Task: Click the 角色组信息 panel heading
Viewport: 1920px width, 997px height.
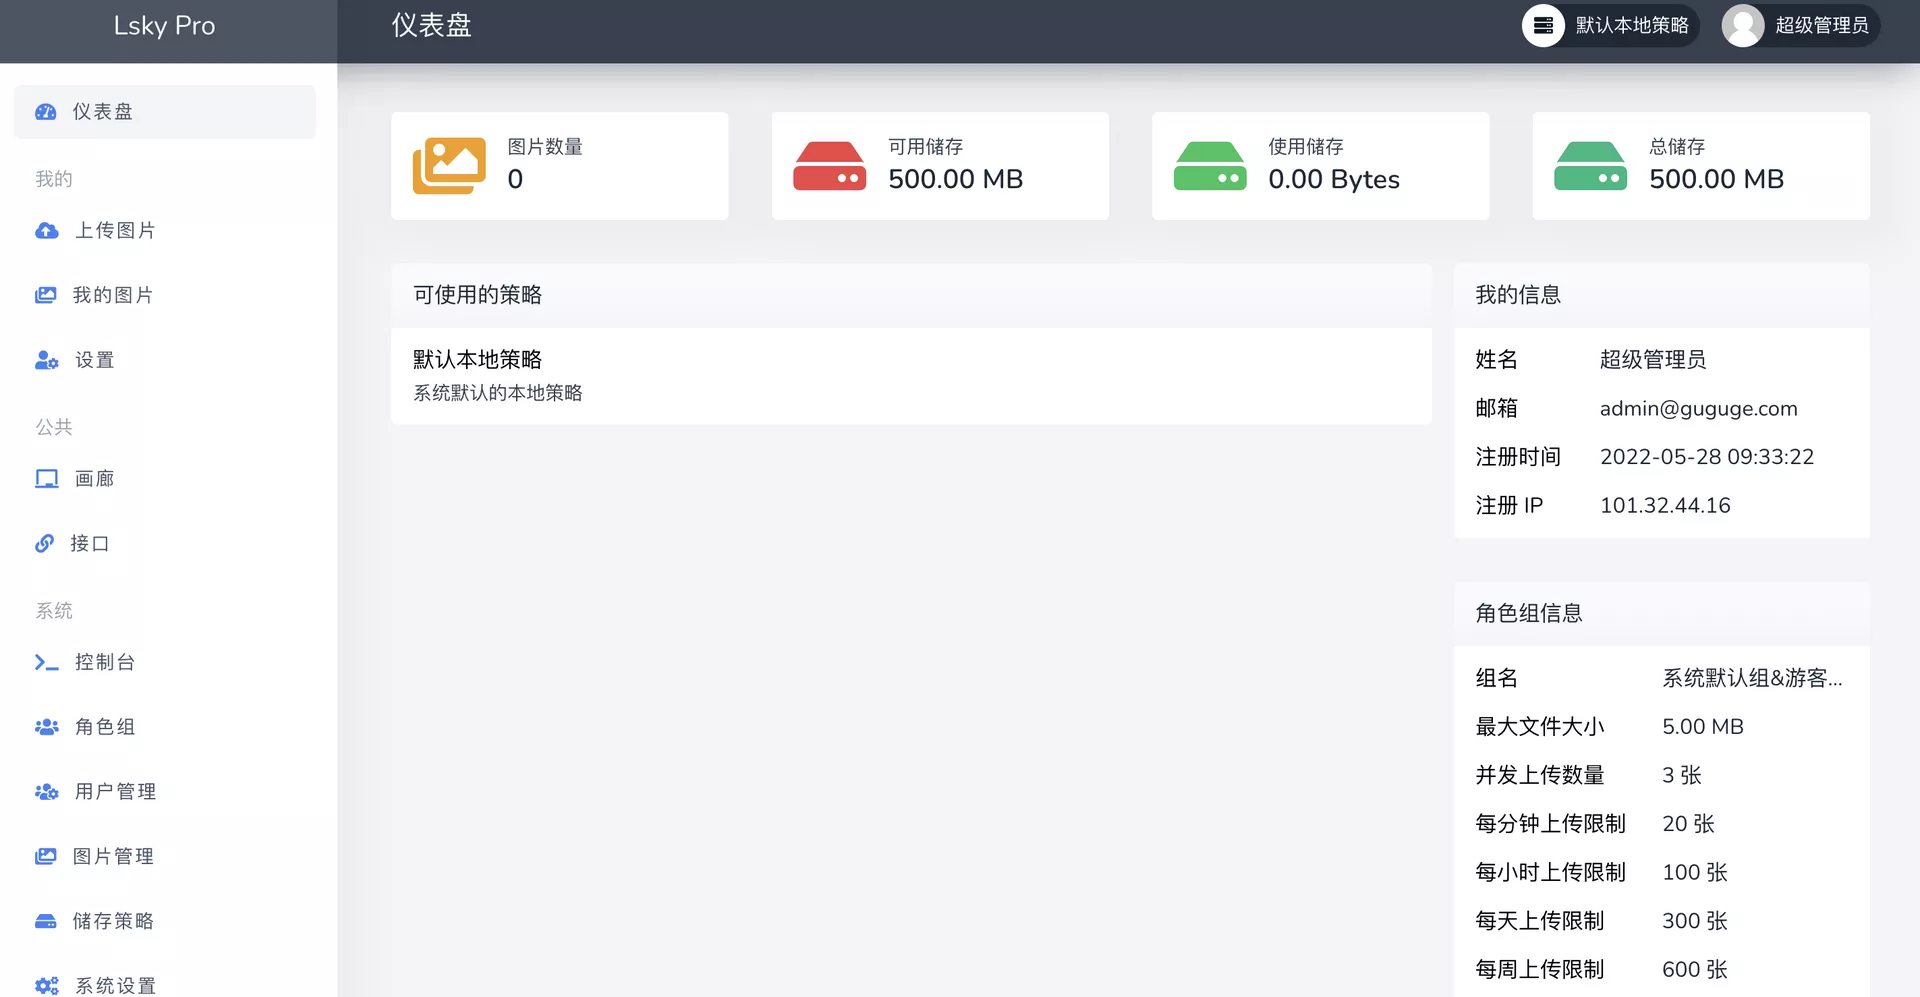Action: click(1529, 613)
